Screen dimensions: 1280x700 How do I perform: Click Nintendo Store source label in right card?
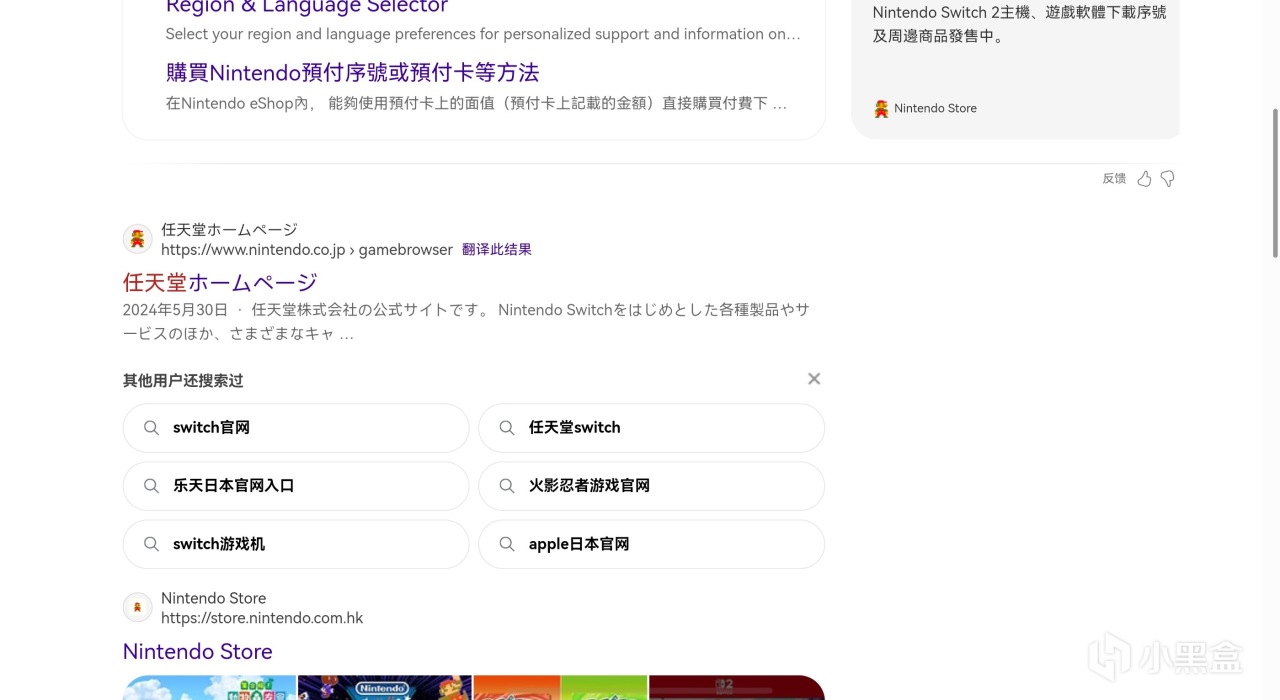click(x=935, y=108)
